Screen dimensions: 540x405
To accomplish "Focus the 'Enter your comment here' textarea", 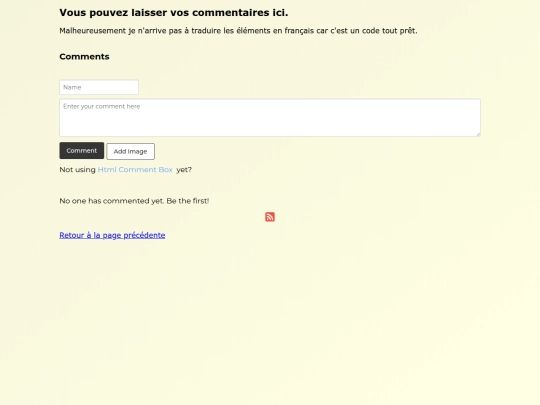I will tap(270, 118).
